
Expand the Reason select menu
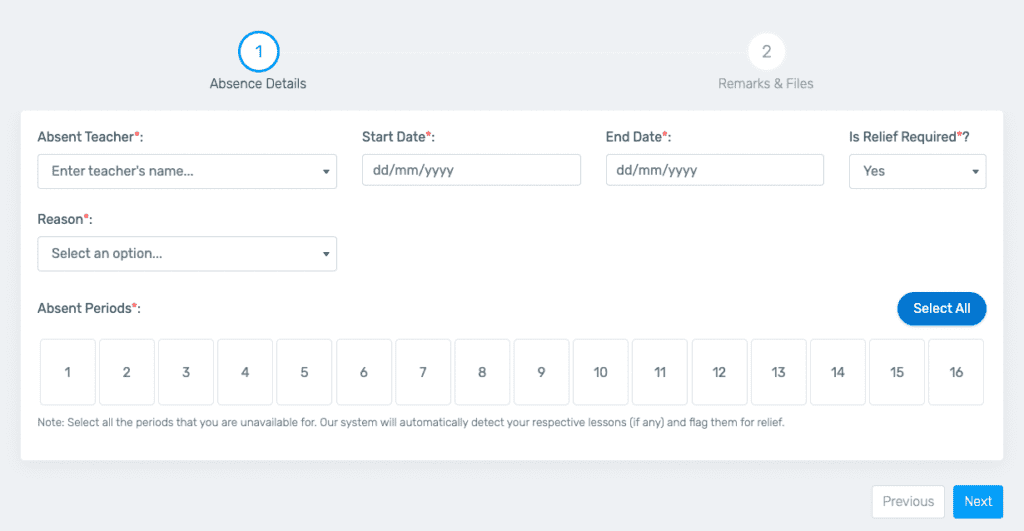[x=187, y=254]
